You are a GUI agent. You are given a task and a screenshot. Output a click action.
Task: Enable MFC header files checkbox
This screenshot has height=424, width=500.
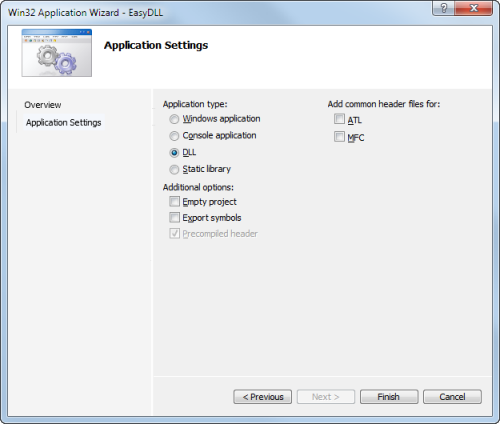pyautogui.click(x=339, y=137)
